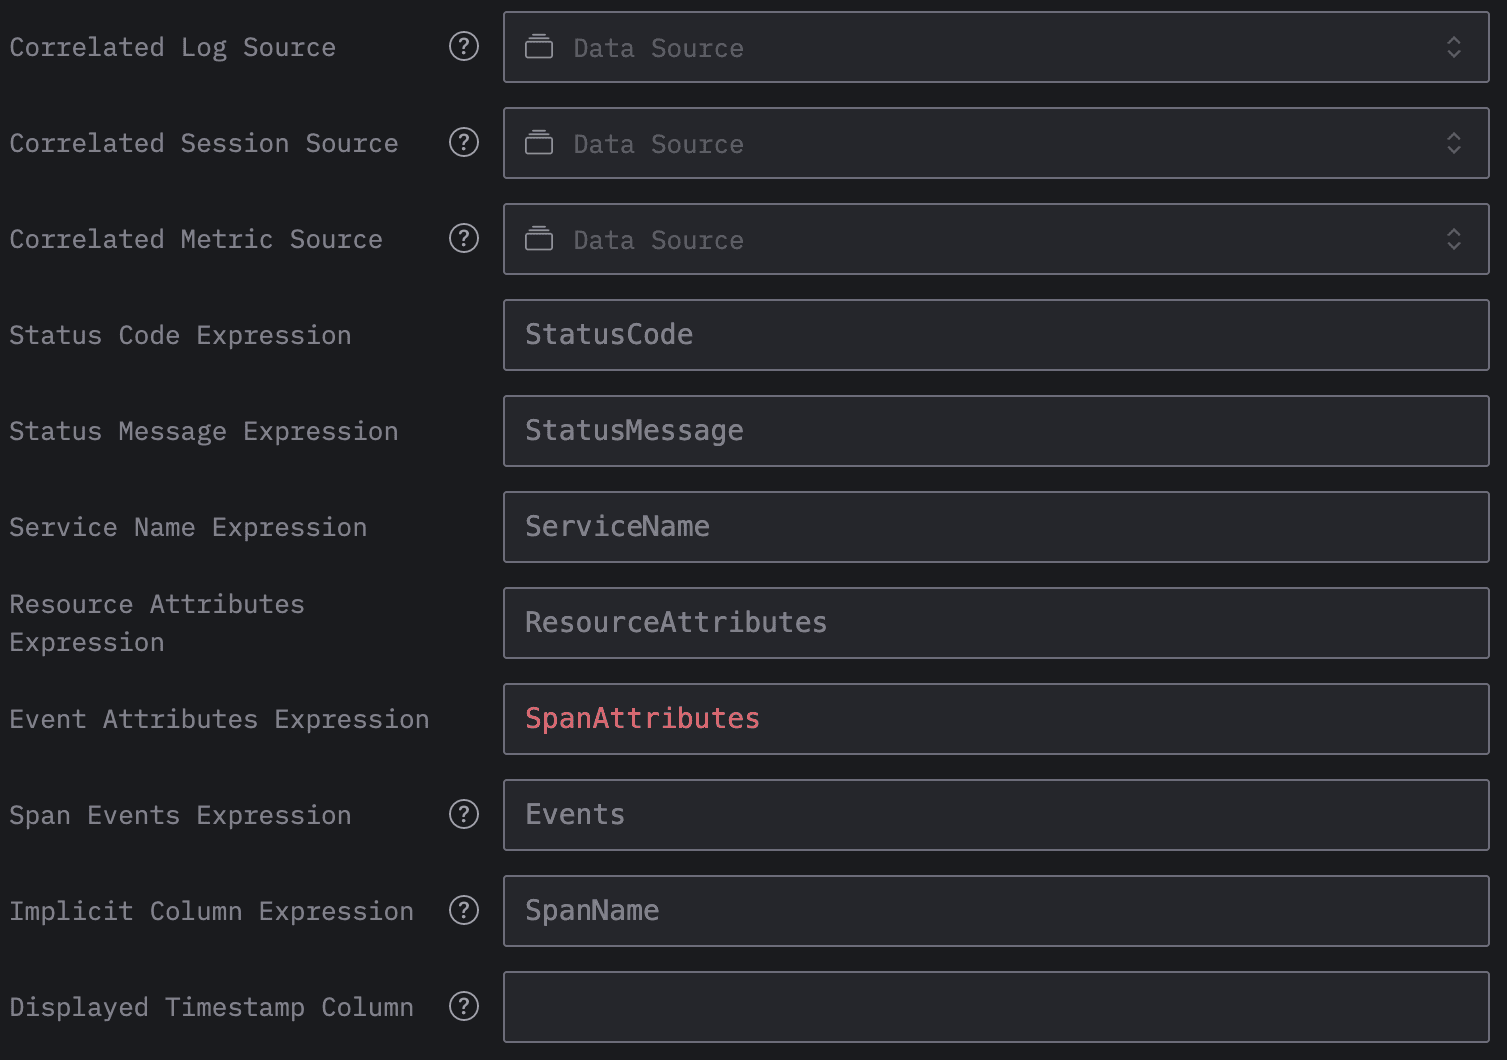
Task: Click help icon beside Correlated Log Source
Action: [x=464, y=46]
